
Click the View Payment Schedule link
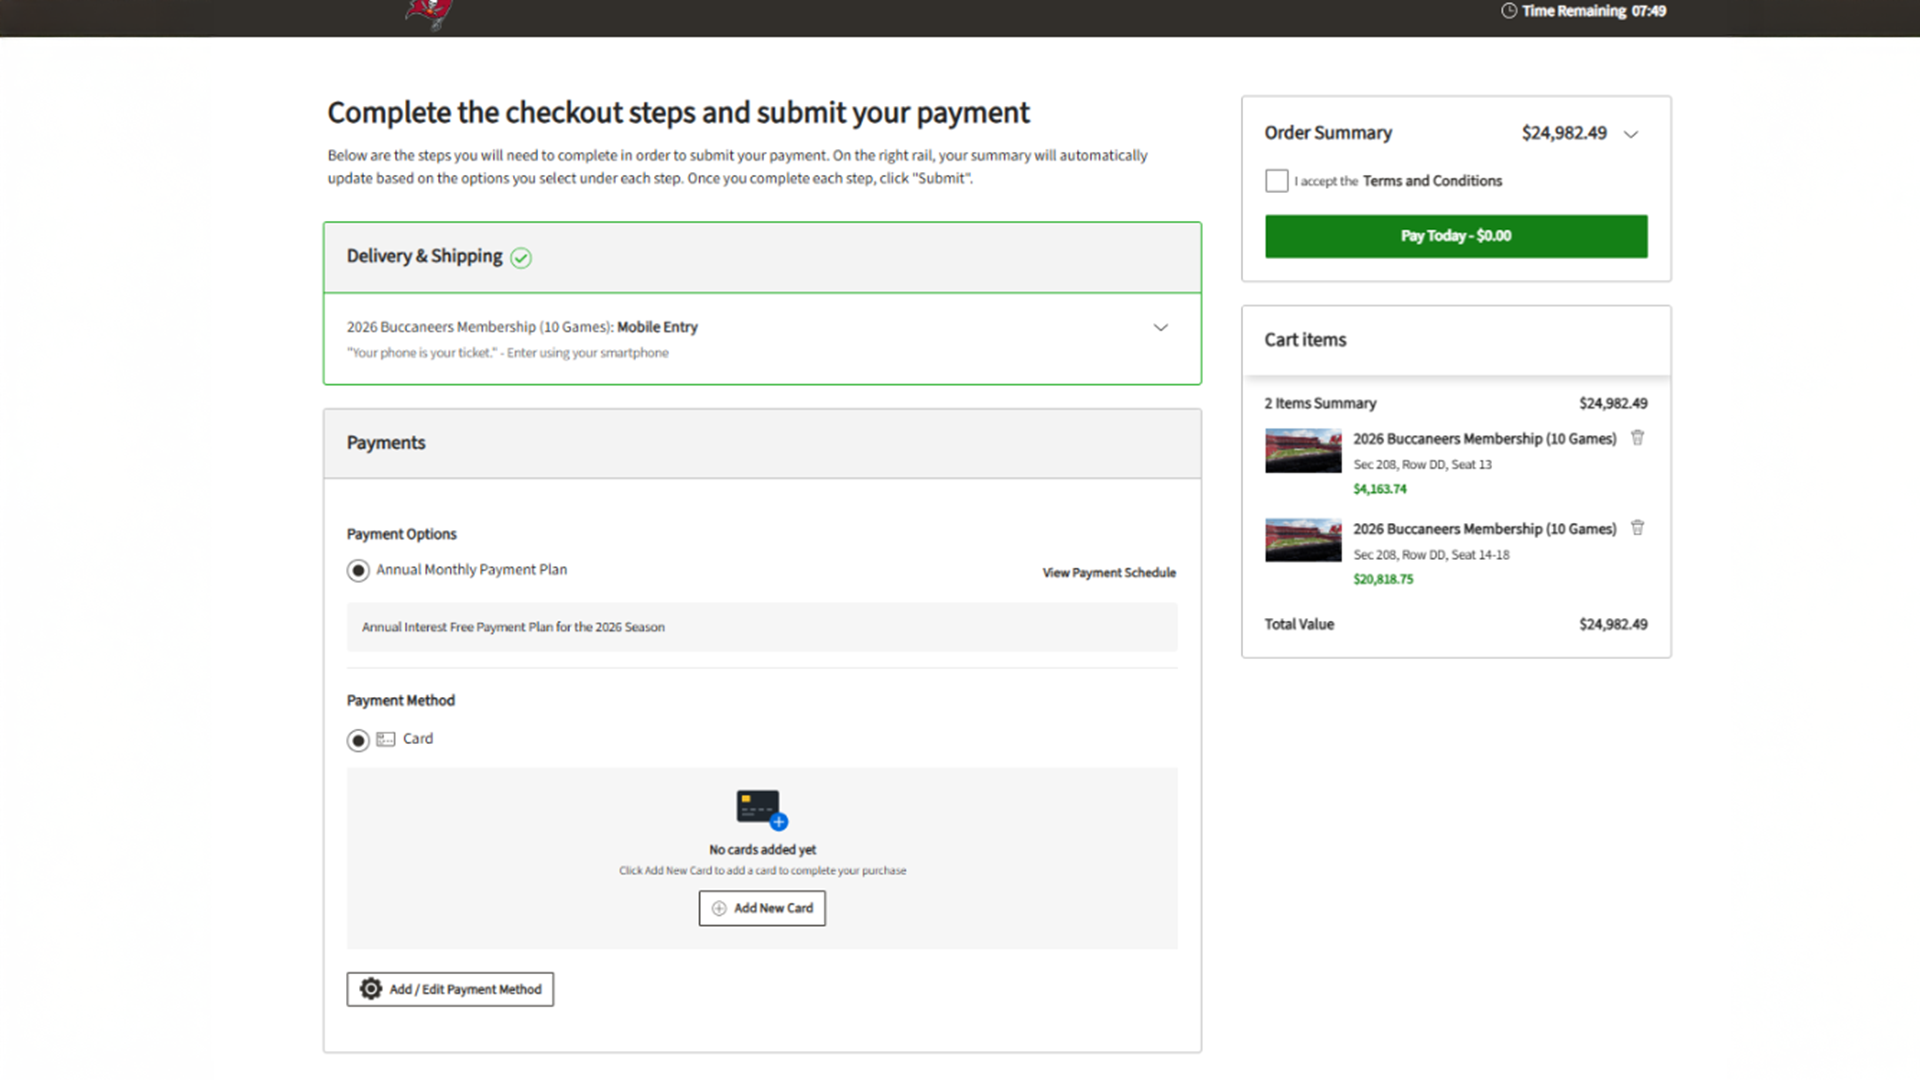(1109, 573)
